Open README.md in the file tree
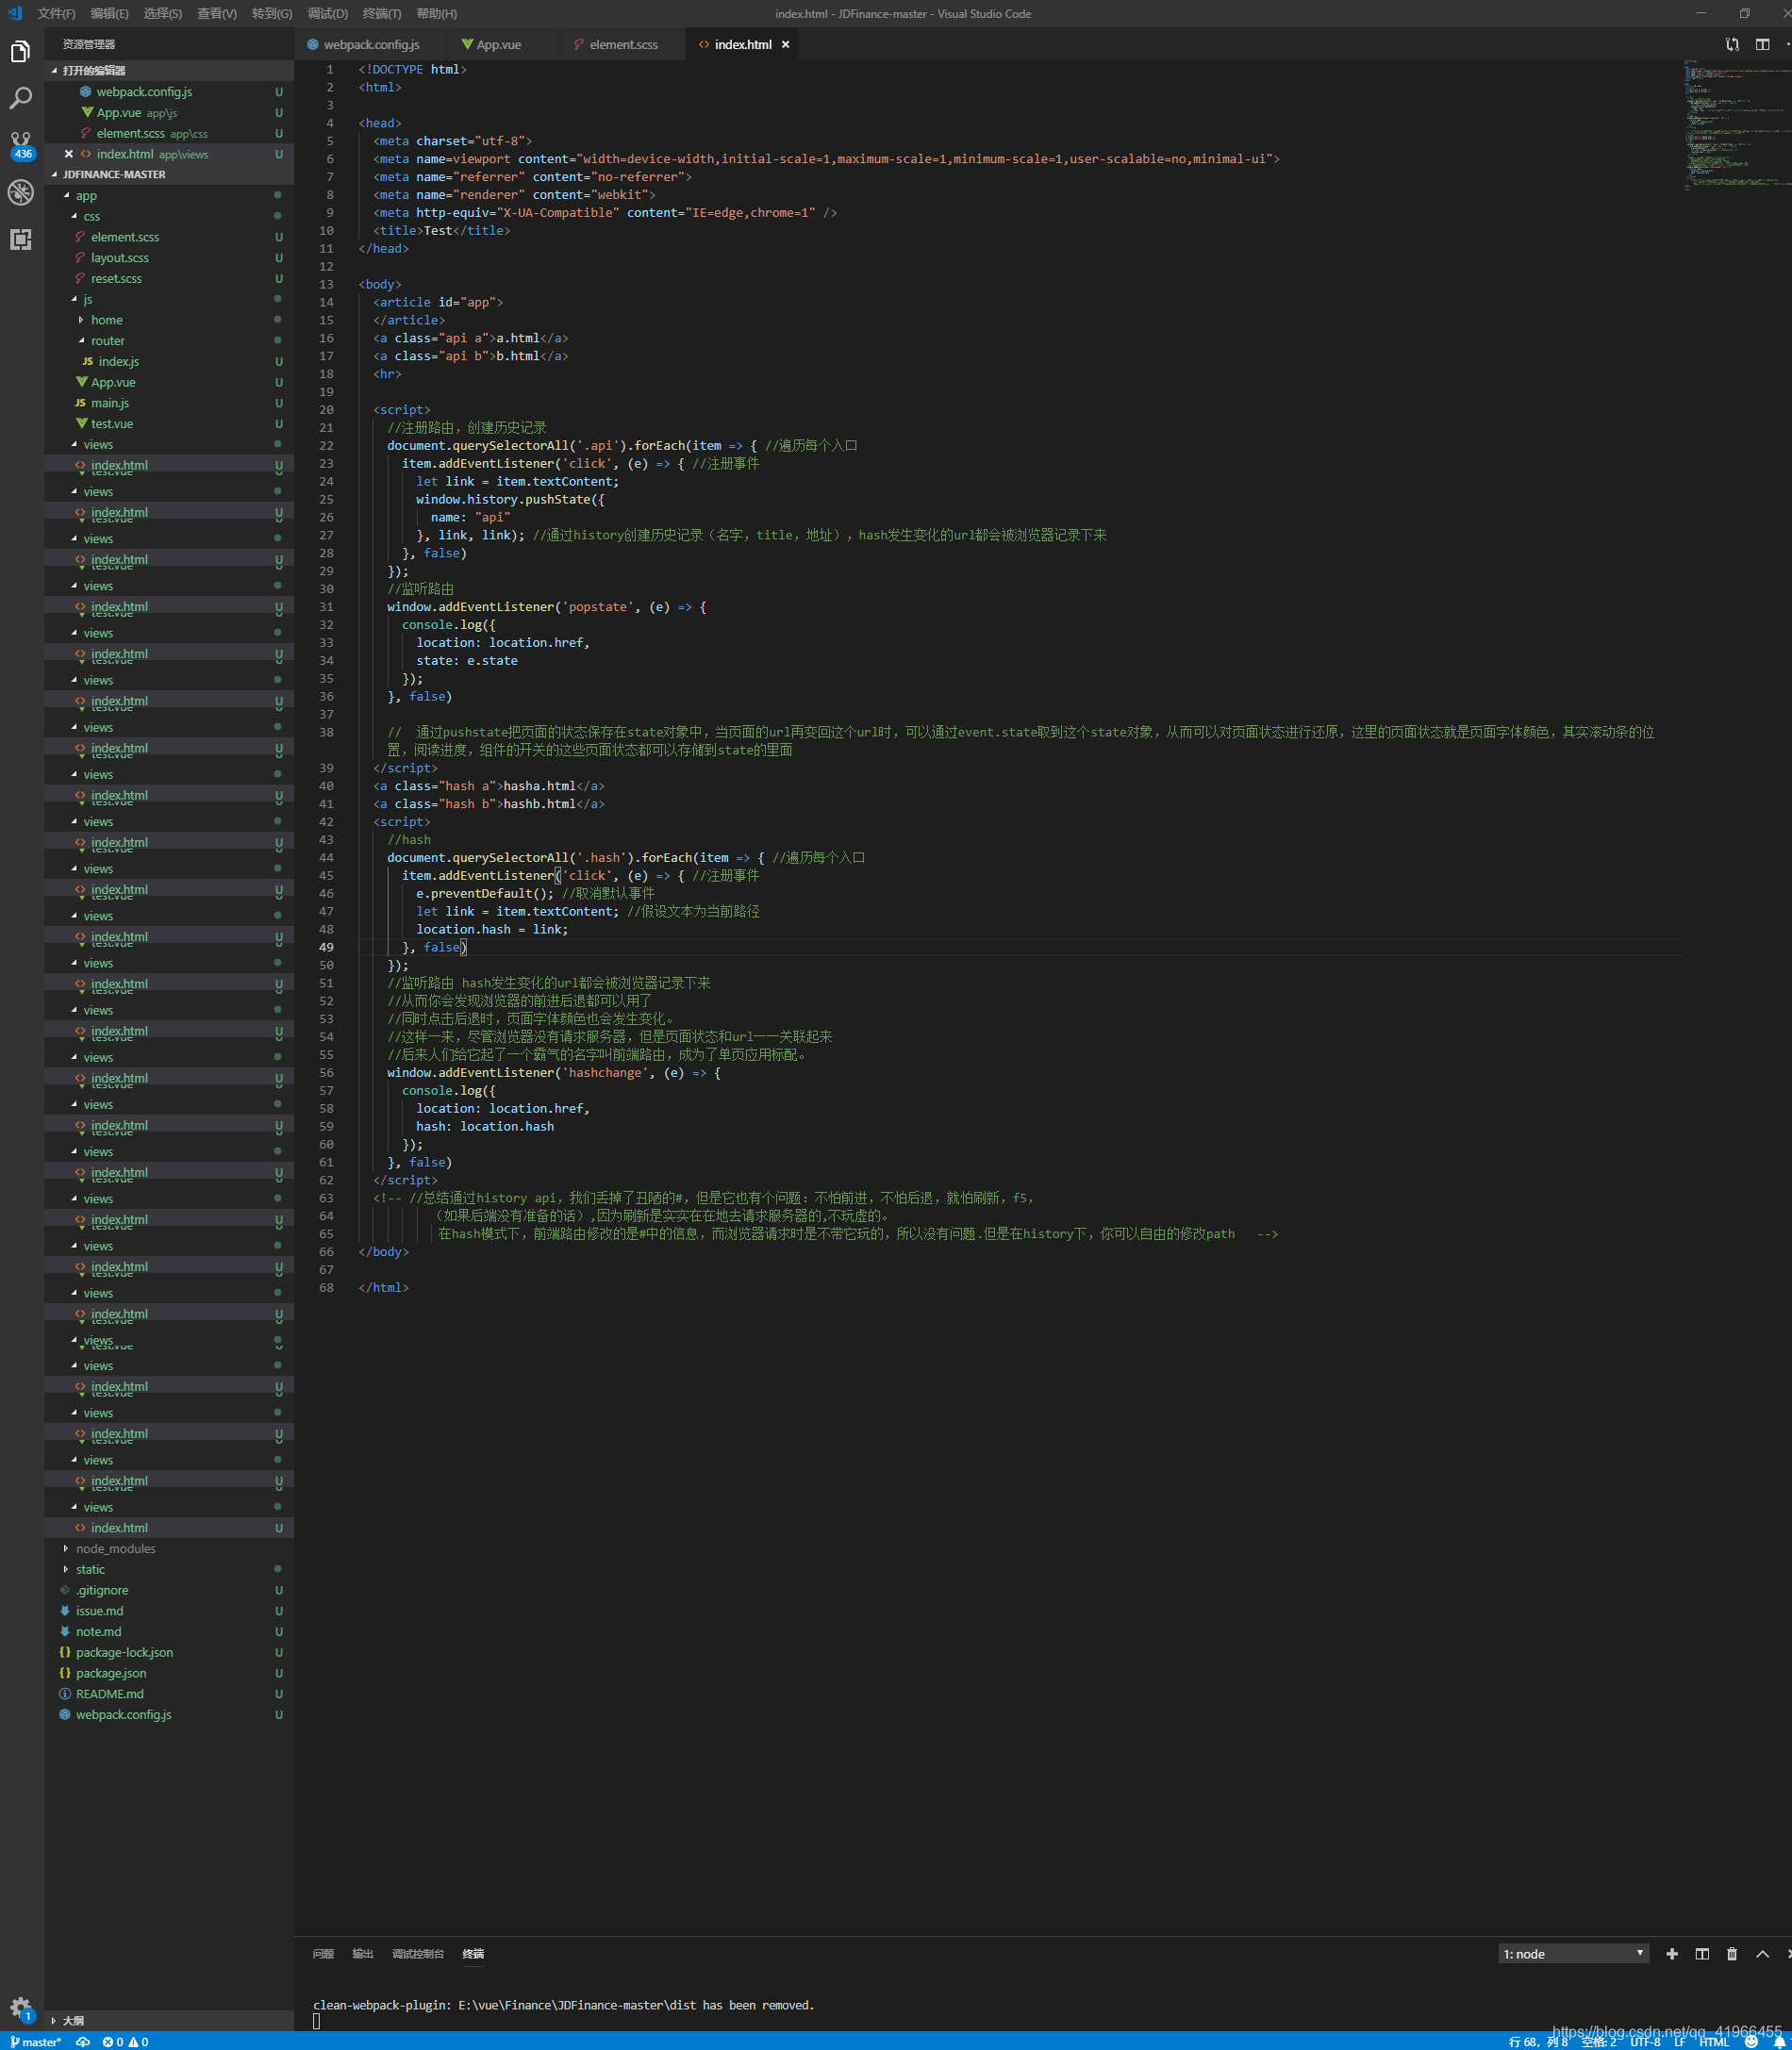This screenshot has width=1792, height=2050. pyautogui.click(x=169, y=1695)
